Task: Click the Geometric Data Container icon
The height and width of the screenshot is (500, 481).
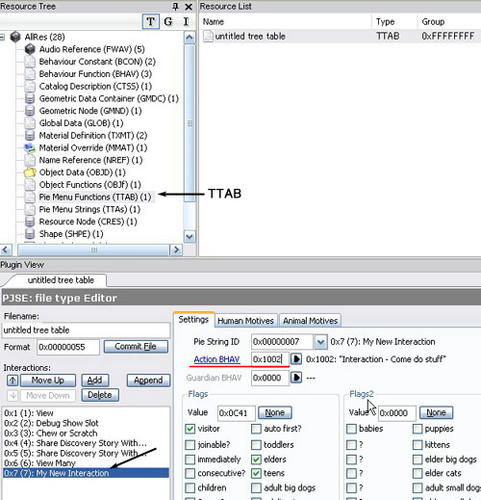Action: coord(30,99)
